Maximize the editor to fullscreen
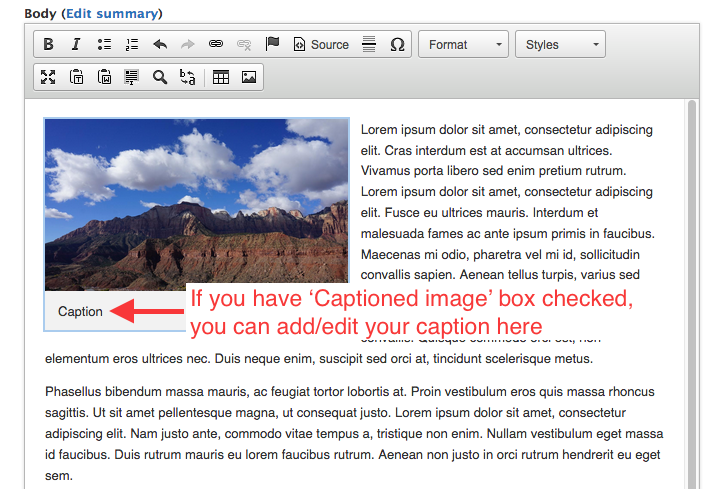 [x=48, y=77]
